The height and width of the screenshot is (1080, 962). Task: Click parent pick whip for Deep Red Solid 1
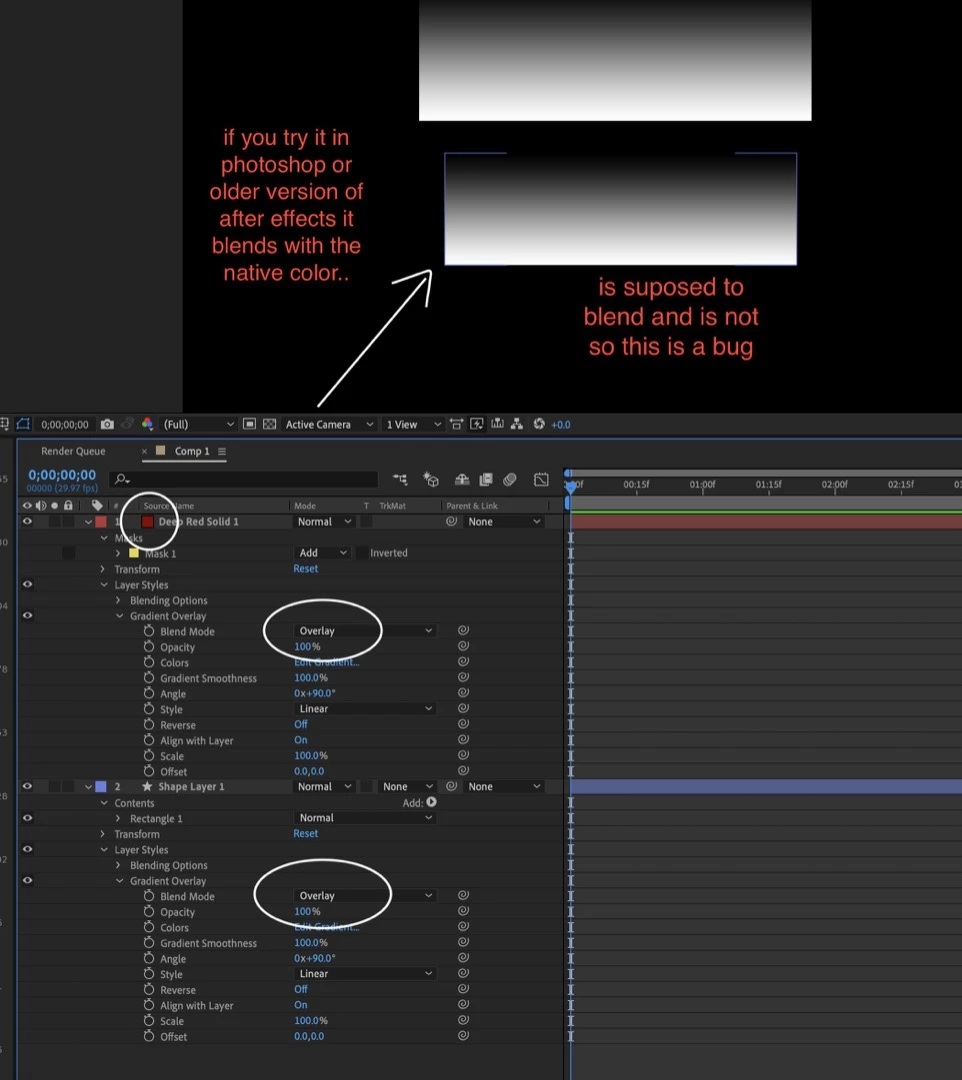coord(451,521)
